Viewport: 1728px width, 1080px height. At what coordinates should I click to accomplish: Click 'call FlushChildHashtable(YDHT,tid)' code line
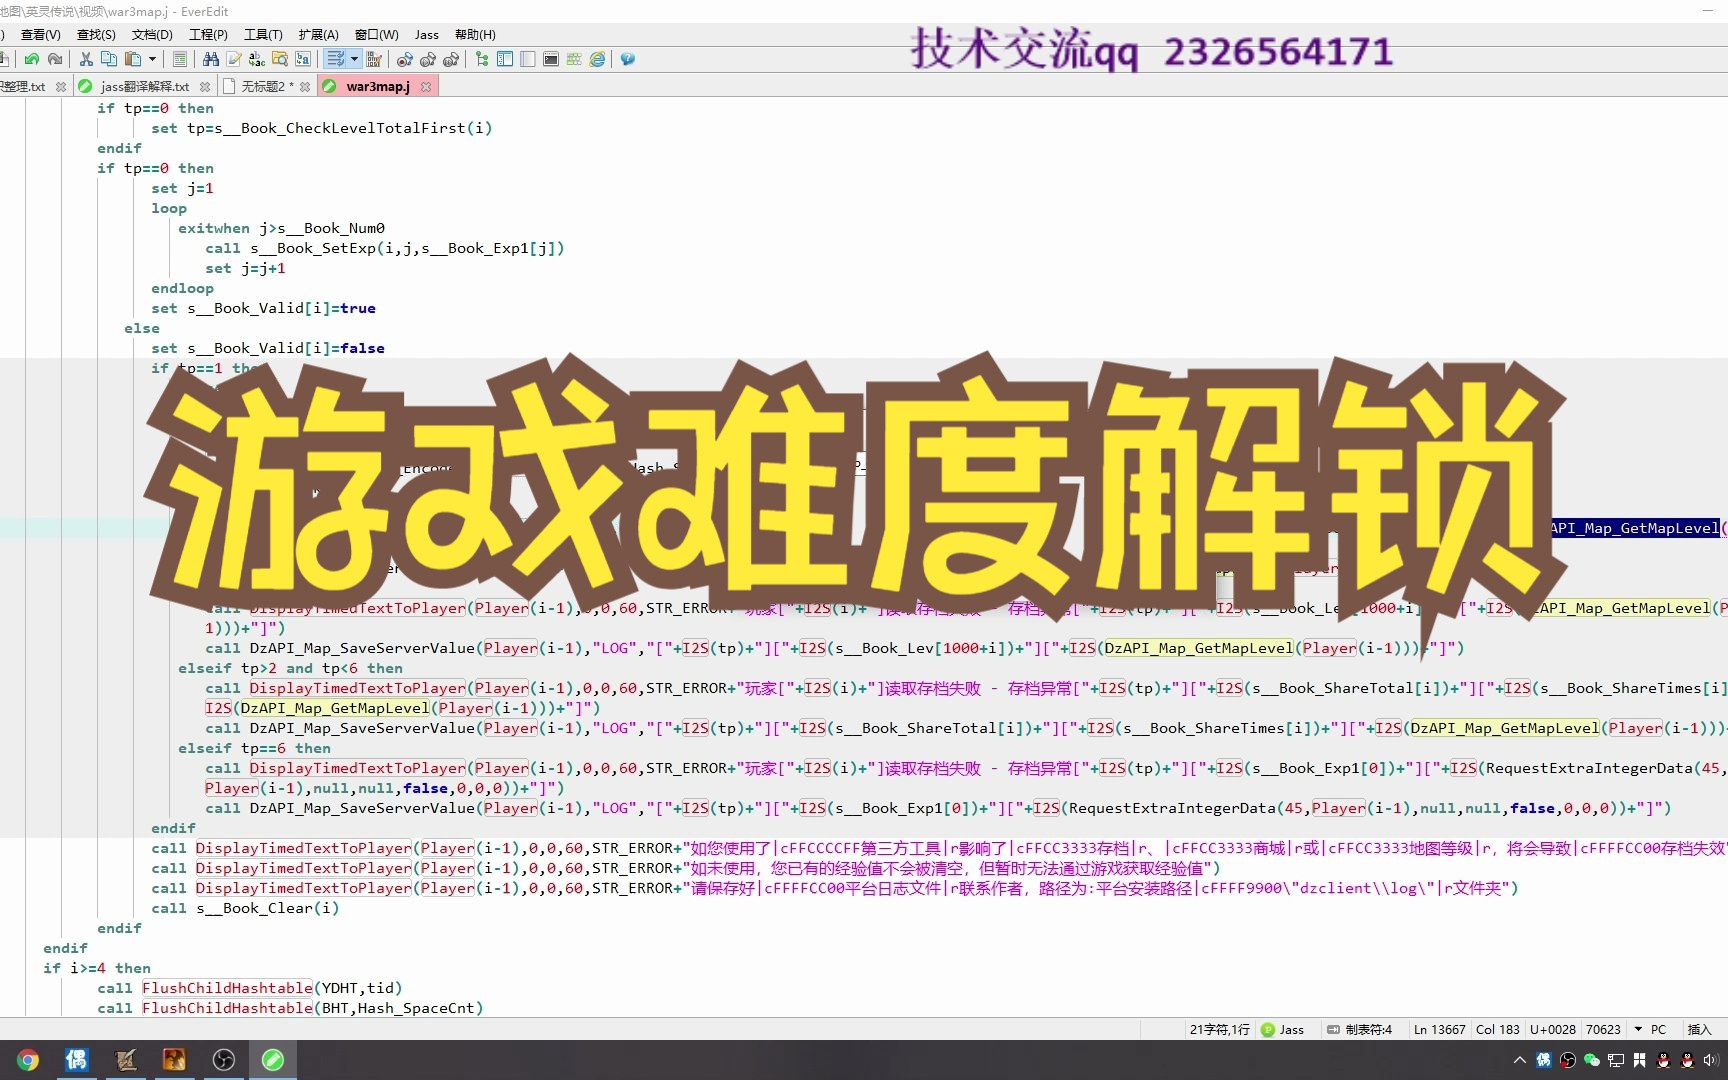(250, 988)
